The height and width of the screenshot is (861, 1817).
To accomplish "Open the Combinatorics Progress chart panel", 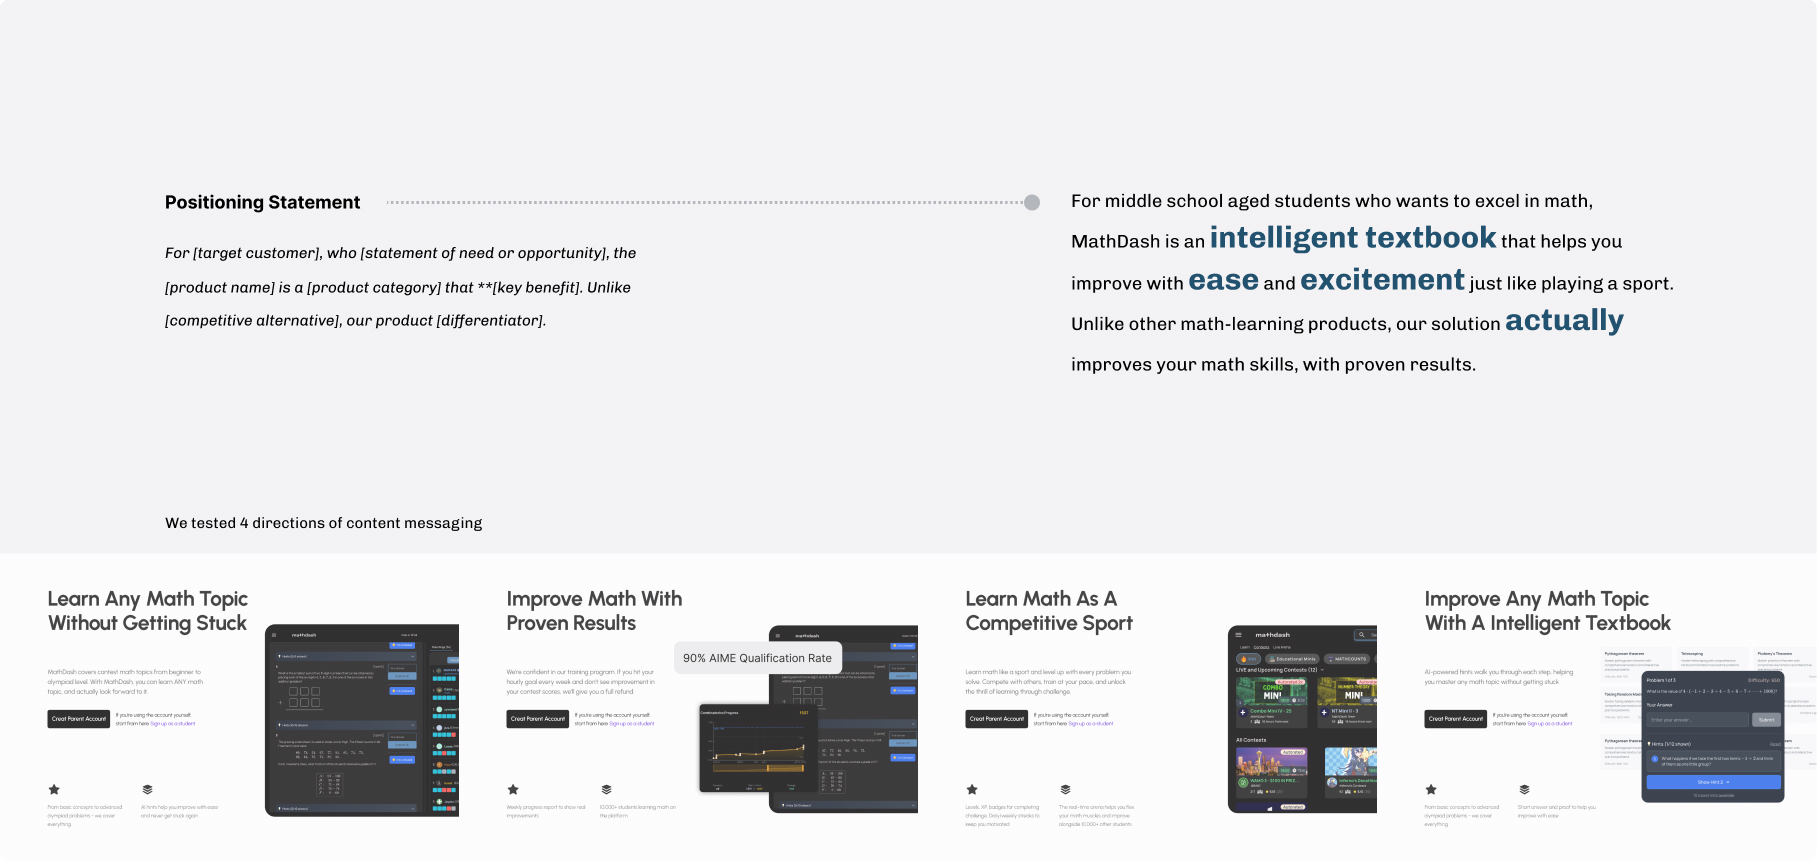I will pyautogui.click(x=758, y=748).
